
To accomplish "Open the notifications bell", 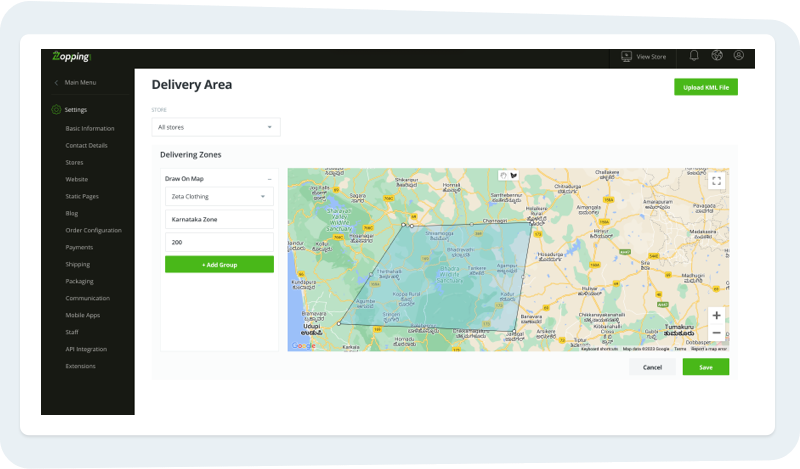I will coord(694,56).
